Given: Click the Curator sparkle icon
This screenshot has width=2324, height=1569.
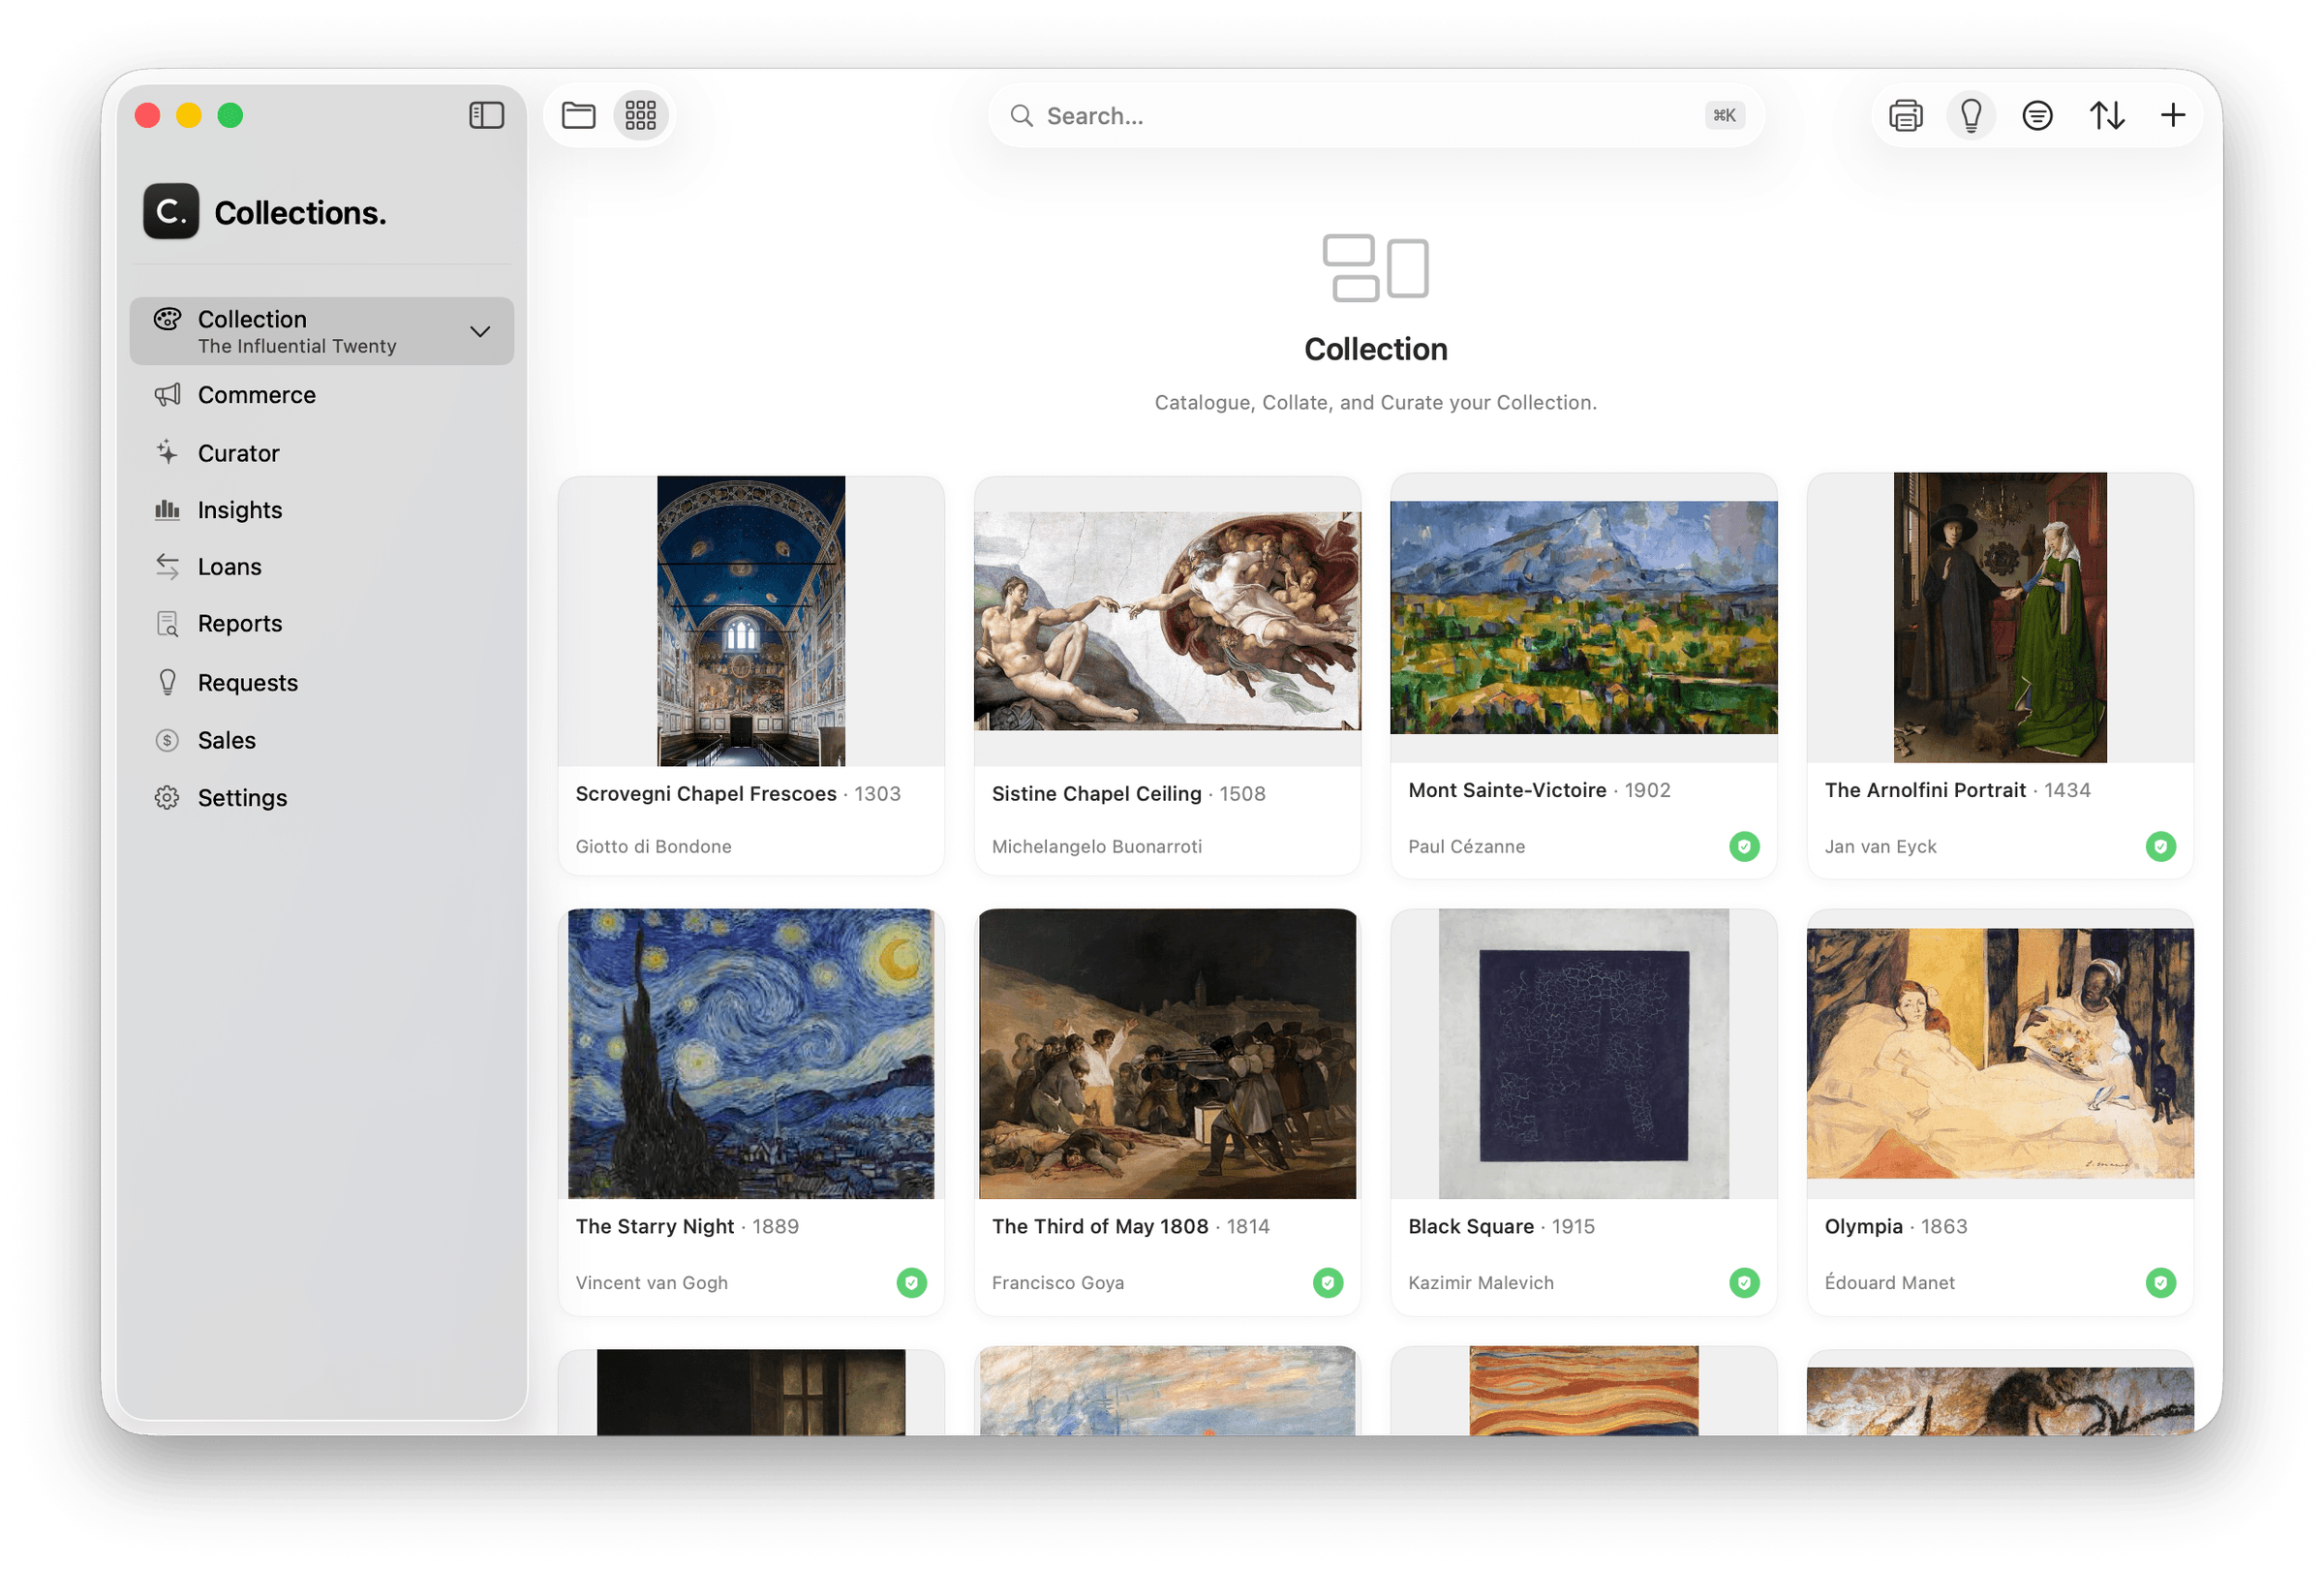Looking at the screenshot, I should coord(167,452).
